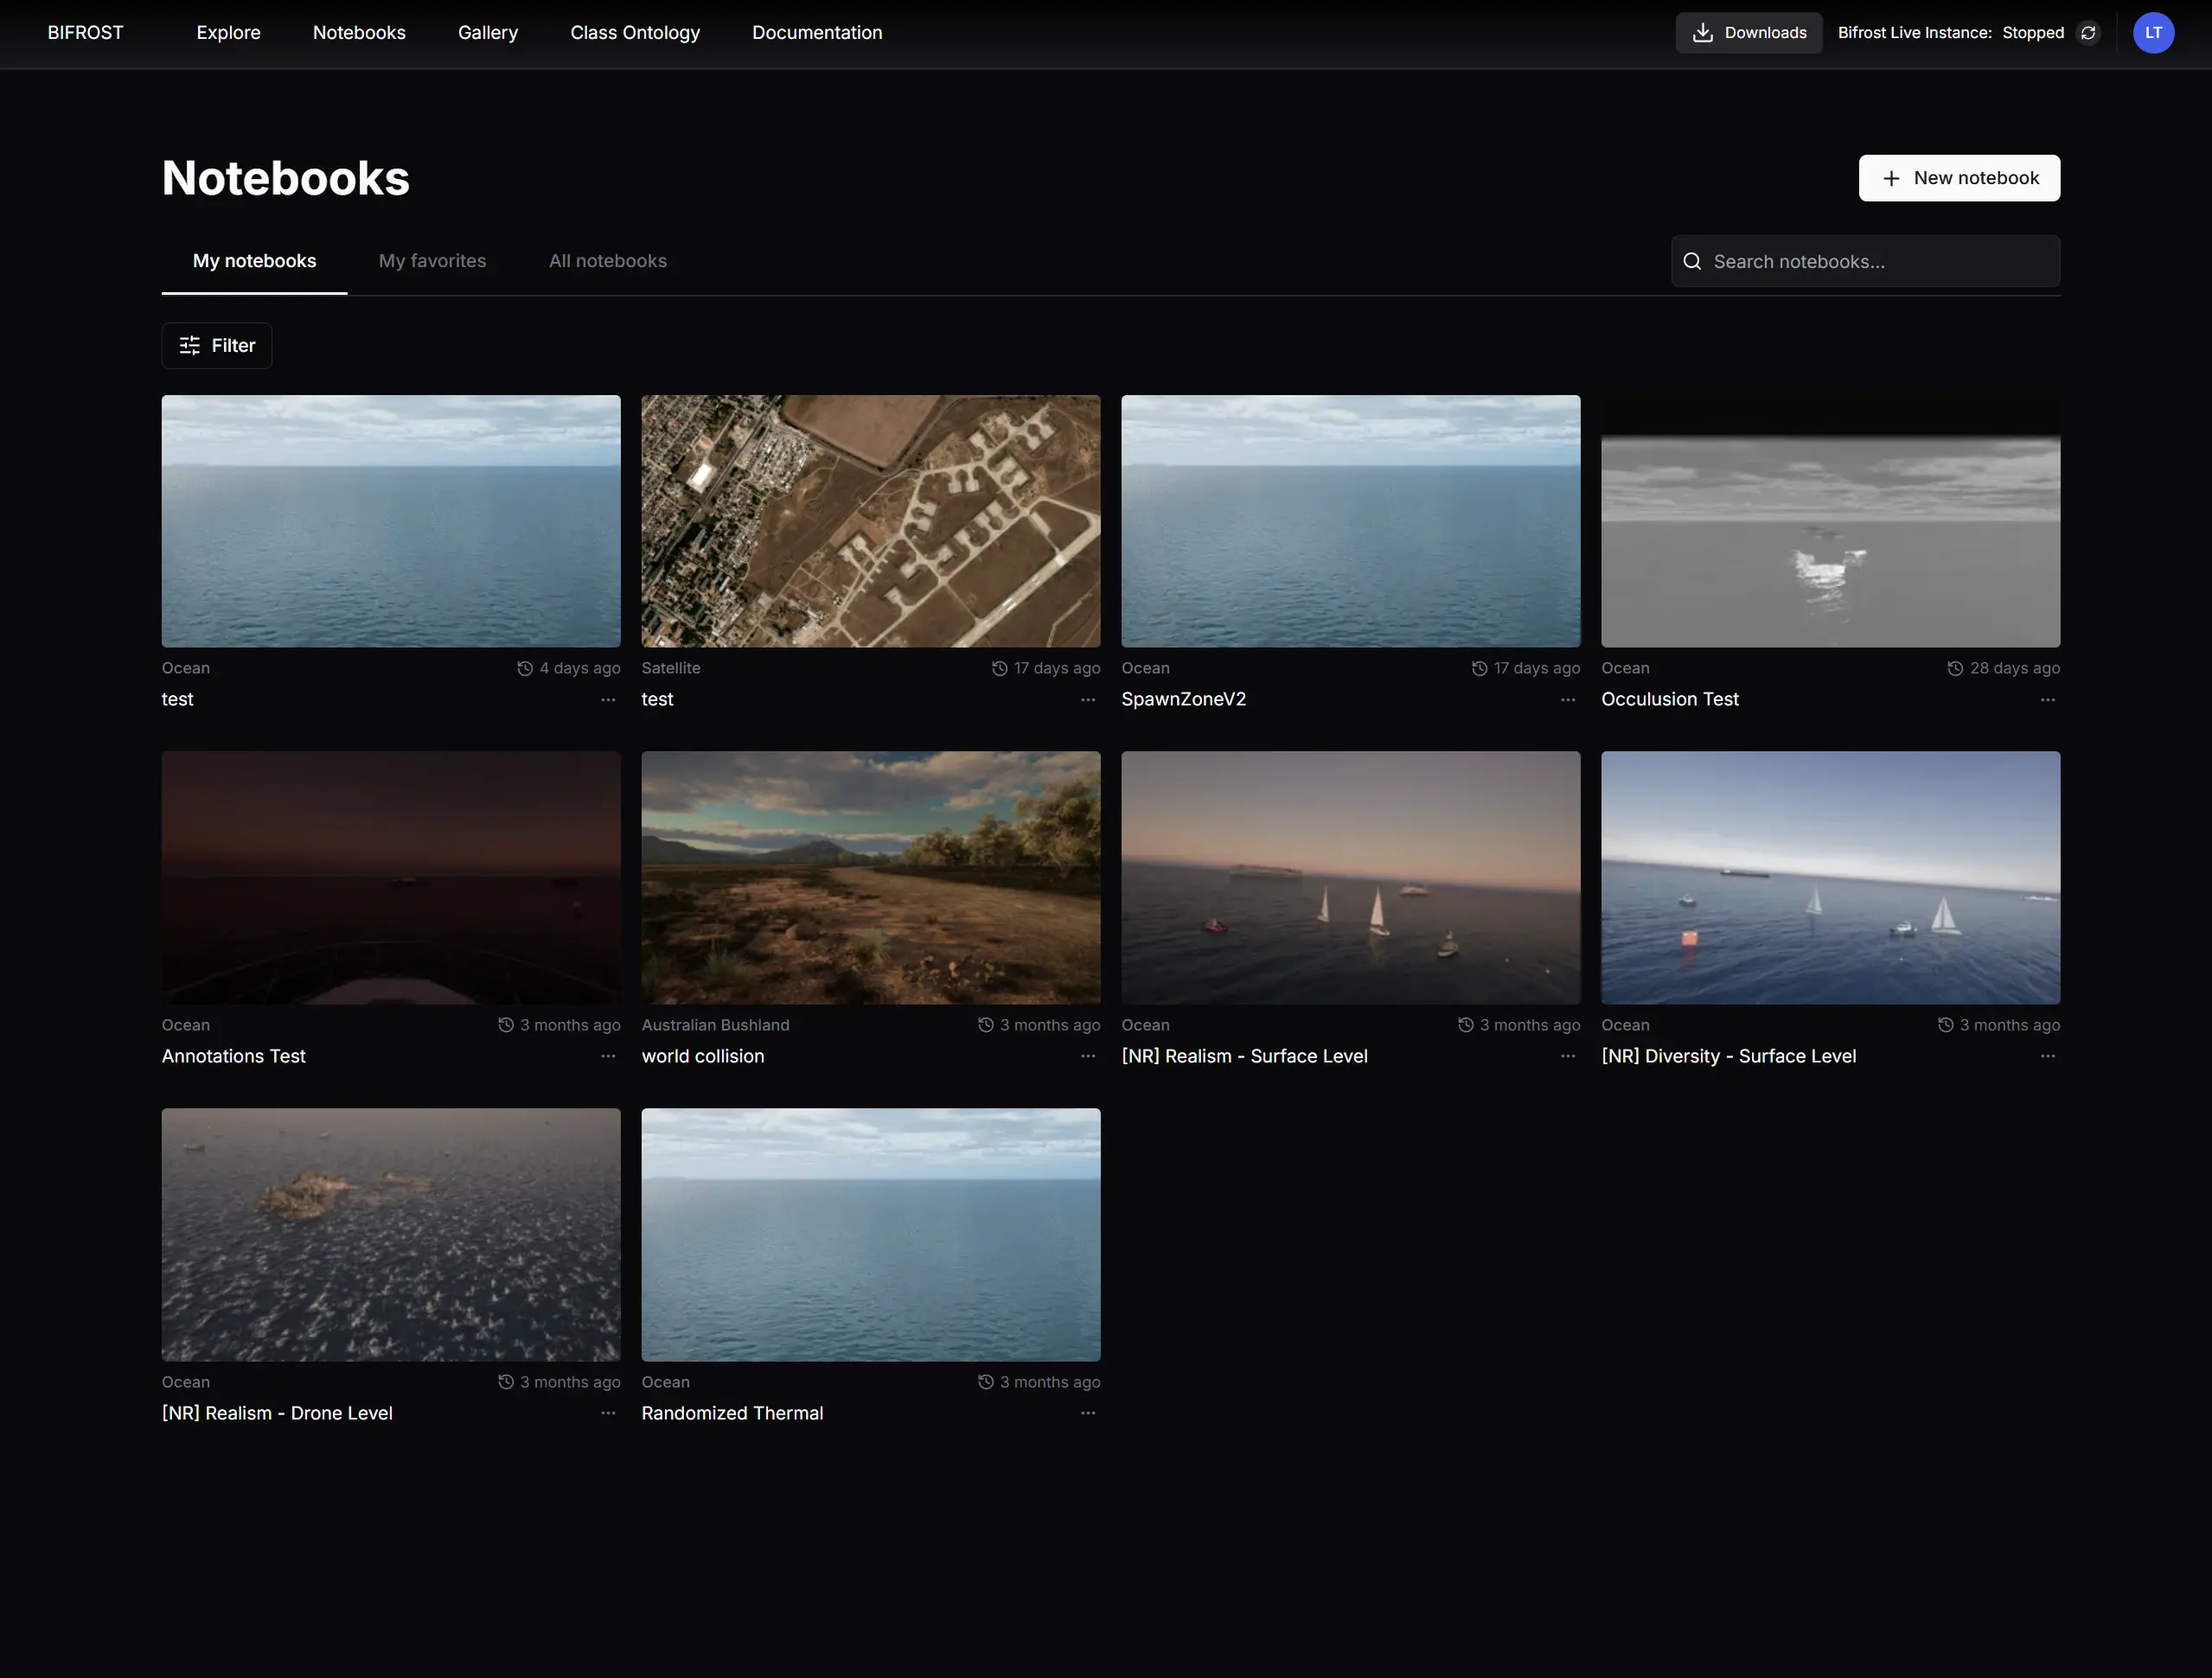Click the search magnifier icon

pos(1692,261)
